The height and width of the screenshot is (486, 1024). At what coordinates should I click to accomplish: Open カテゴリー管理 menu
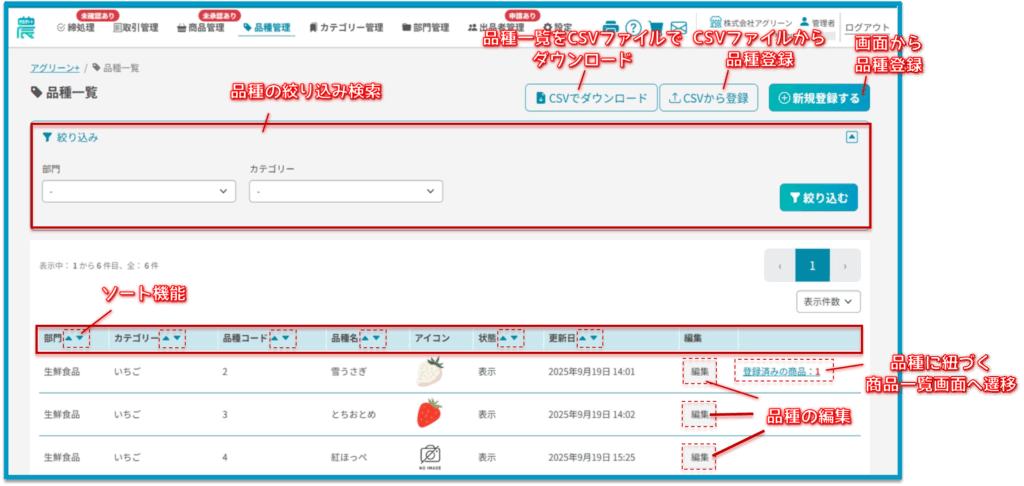346,28
